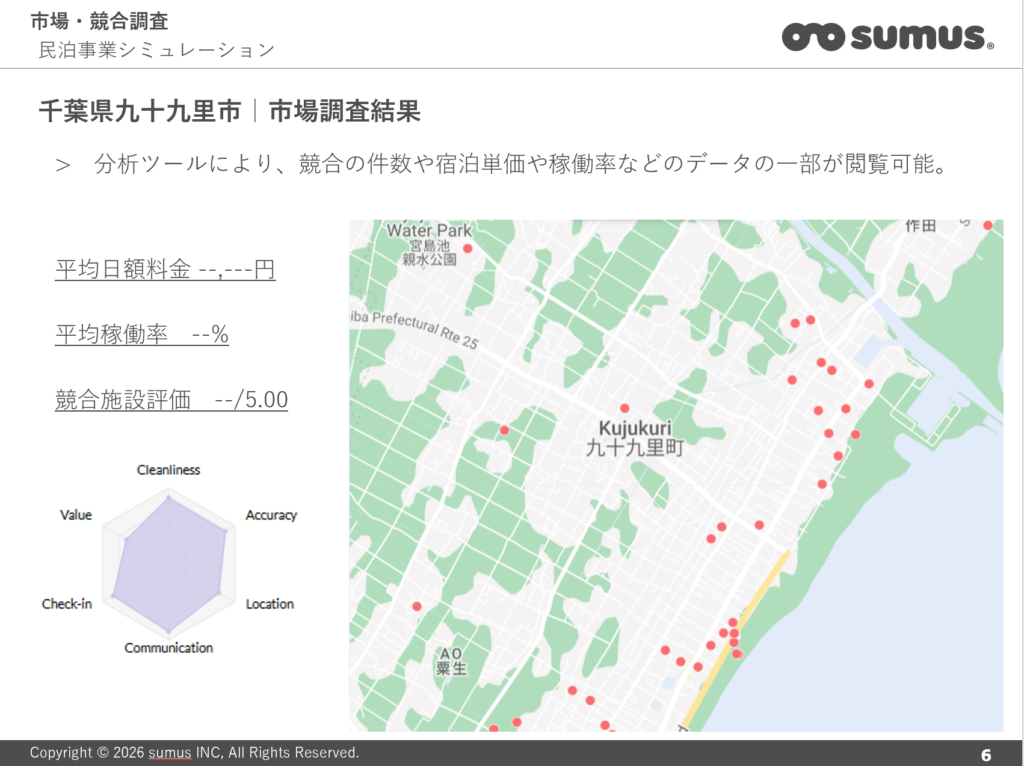Select the Cleanliness axis label
The height and width of the screenshot is (766, 1024).
(168, 470)
